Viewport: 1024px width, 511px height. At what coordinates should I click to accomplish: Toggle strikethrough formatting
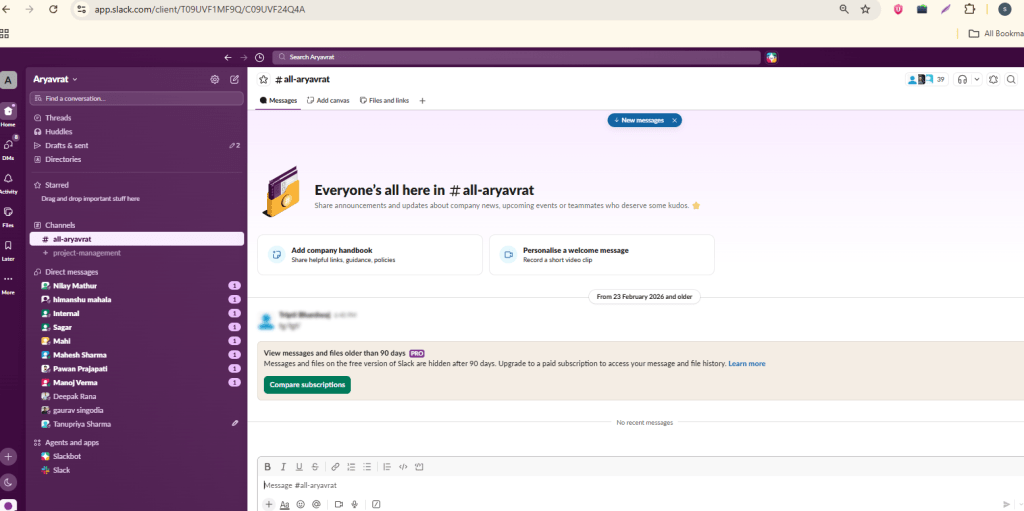[315, 467]
